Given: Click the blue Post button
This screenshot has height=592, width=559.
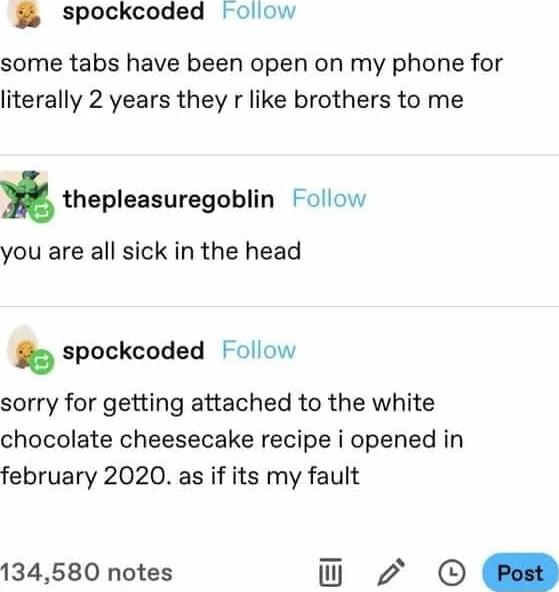Looking at the screenshot, I should point(520,572).
